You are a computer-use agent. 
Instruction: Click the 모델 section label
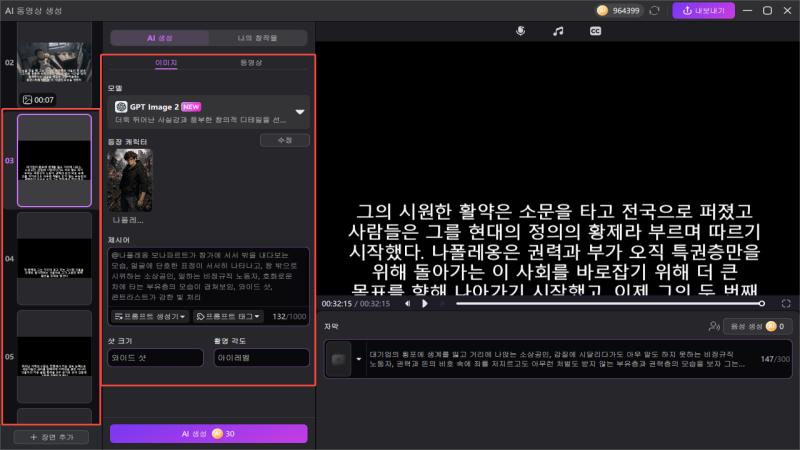click(x=115, y=88)
